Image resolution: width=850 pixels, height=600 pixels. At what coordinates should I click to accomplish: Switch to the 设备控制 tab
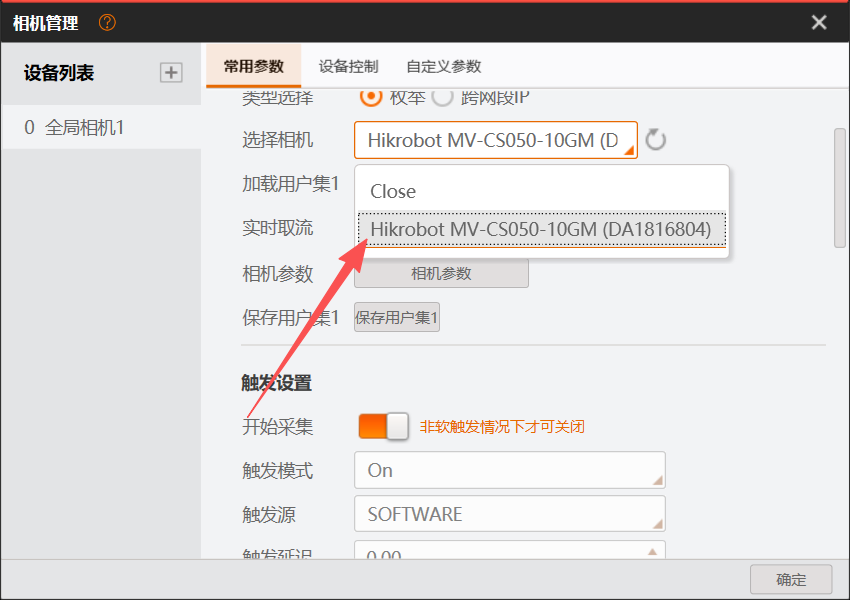[348, 67]
